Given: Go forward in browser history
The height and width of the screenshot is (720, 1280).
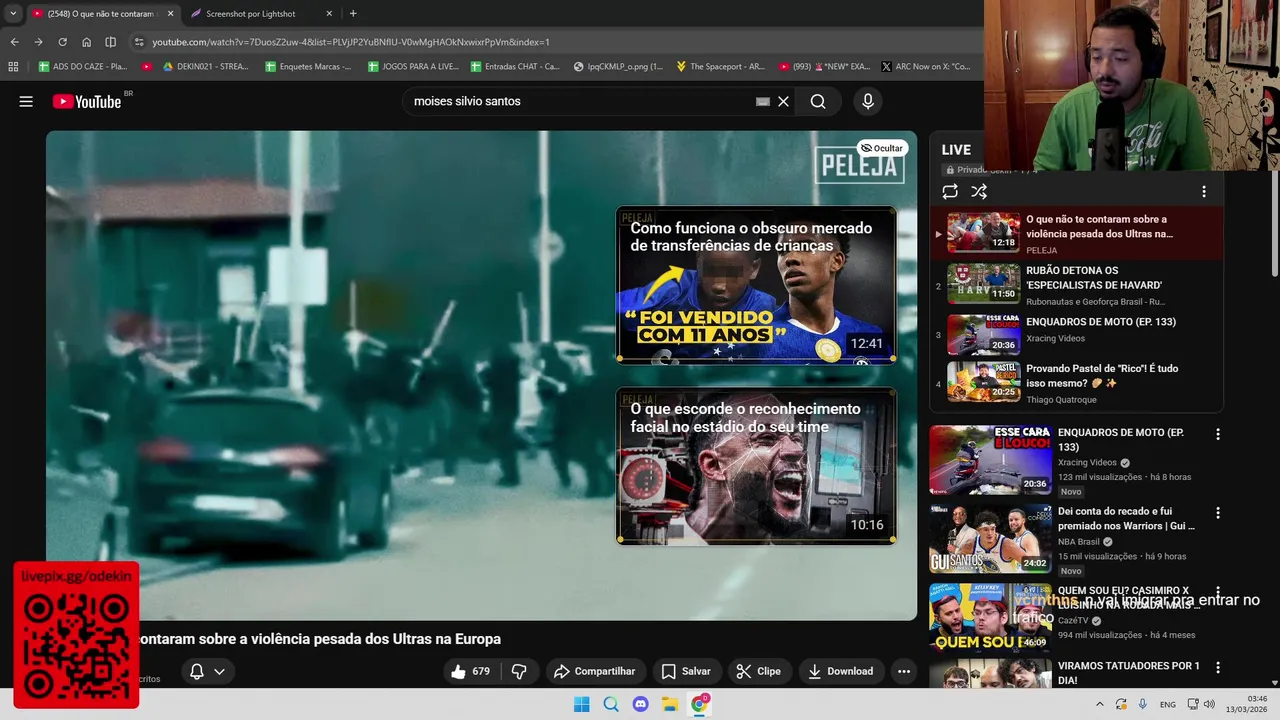Looking at the screenshot, I should [x=38, y=42].
